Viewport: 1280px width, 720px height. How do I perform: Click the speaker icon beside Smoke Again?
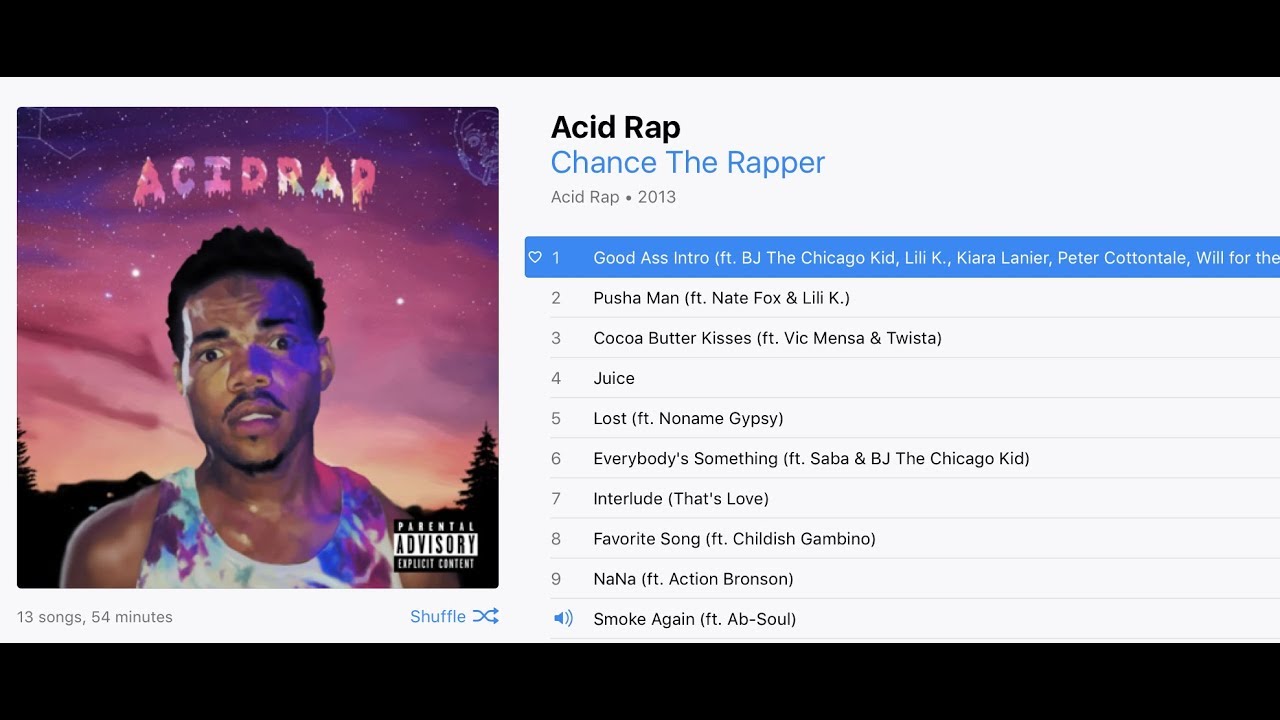563,619
